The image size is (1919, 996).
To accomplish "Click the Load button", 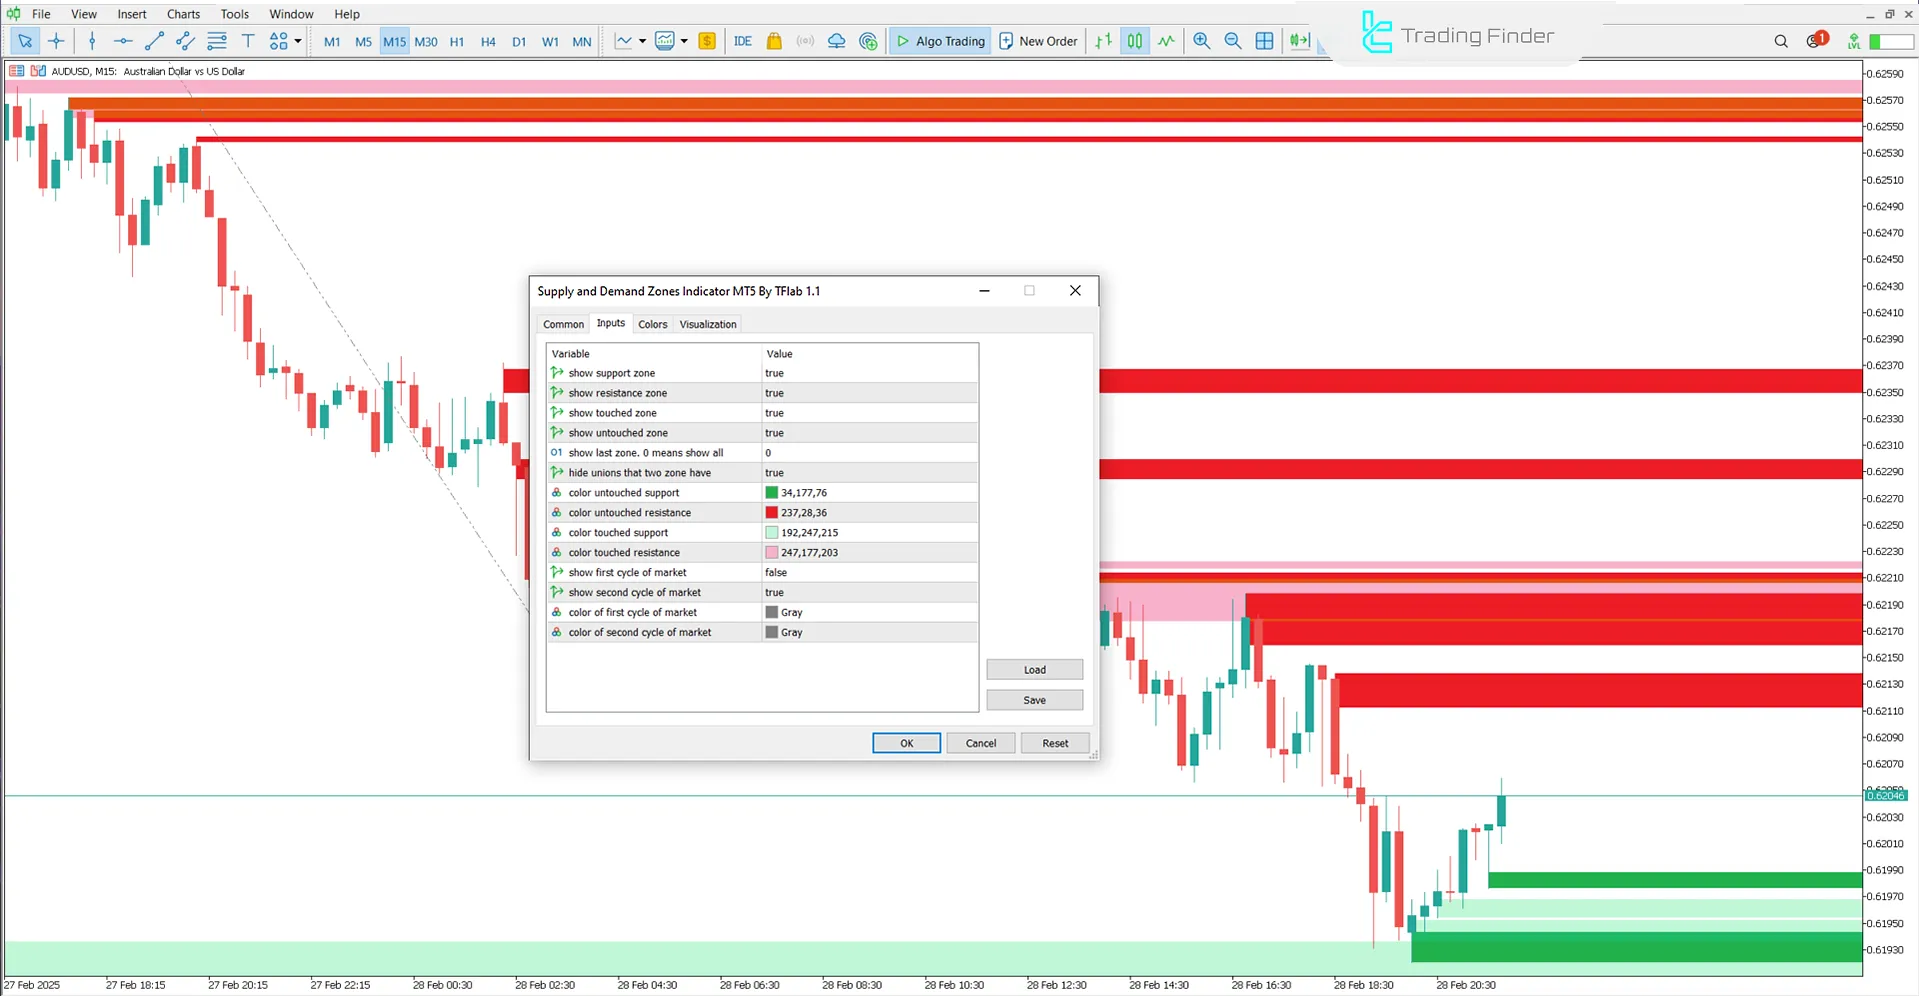I will (1034, 669).
